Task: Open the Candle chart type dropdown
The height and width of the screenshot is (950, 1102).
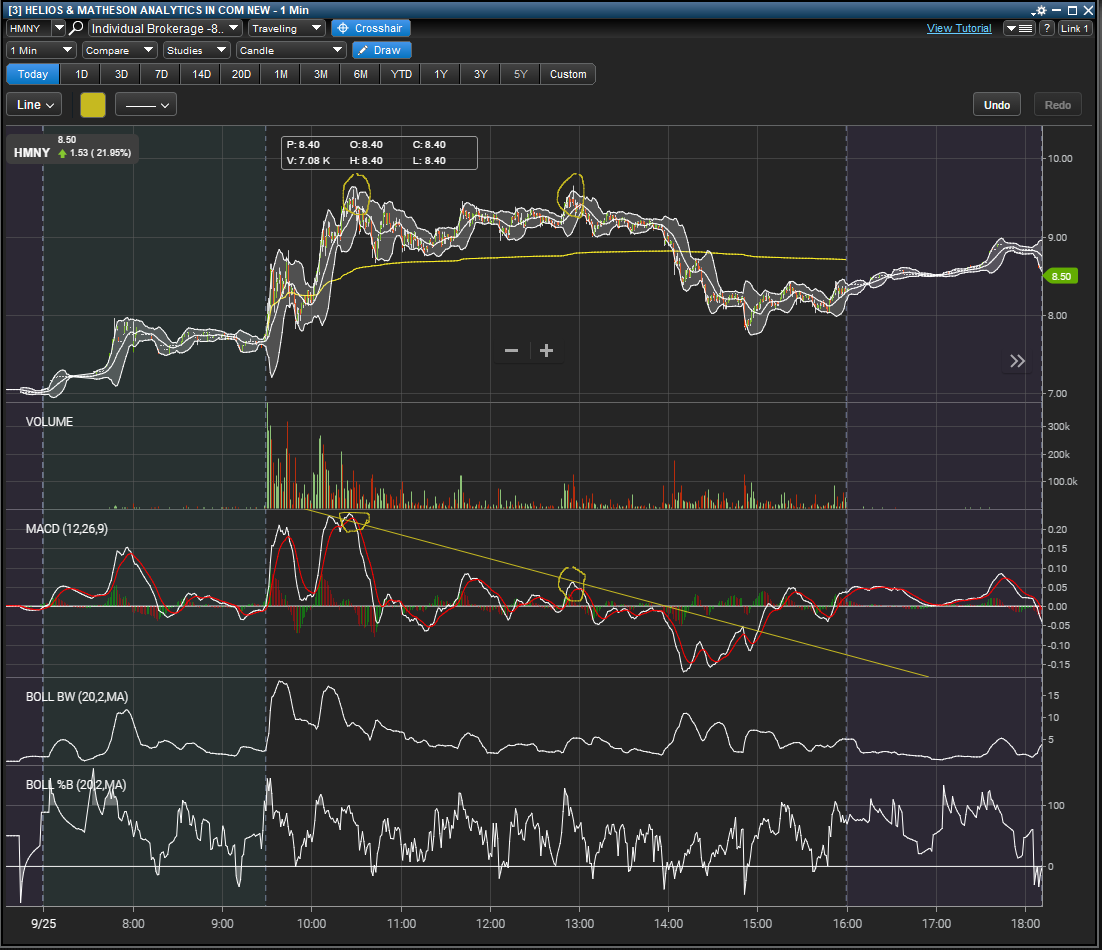Action: (x=290, y=50)
